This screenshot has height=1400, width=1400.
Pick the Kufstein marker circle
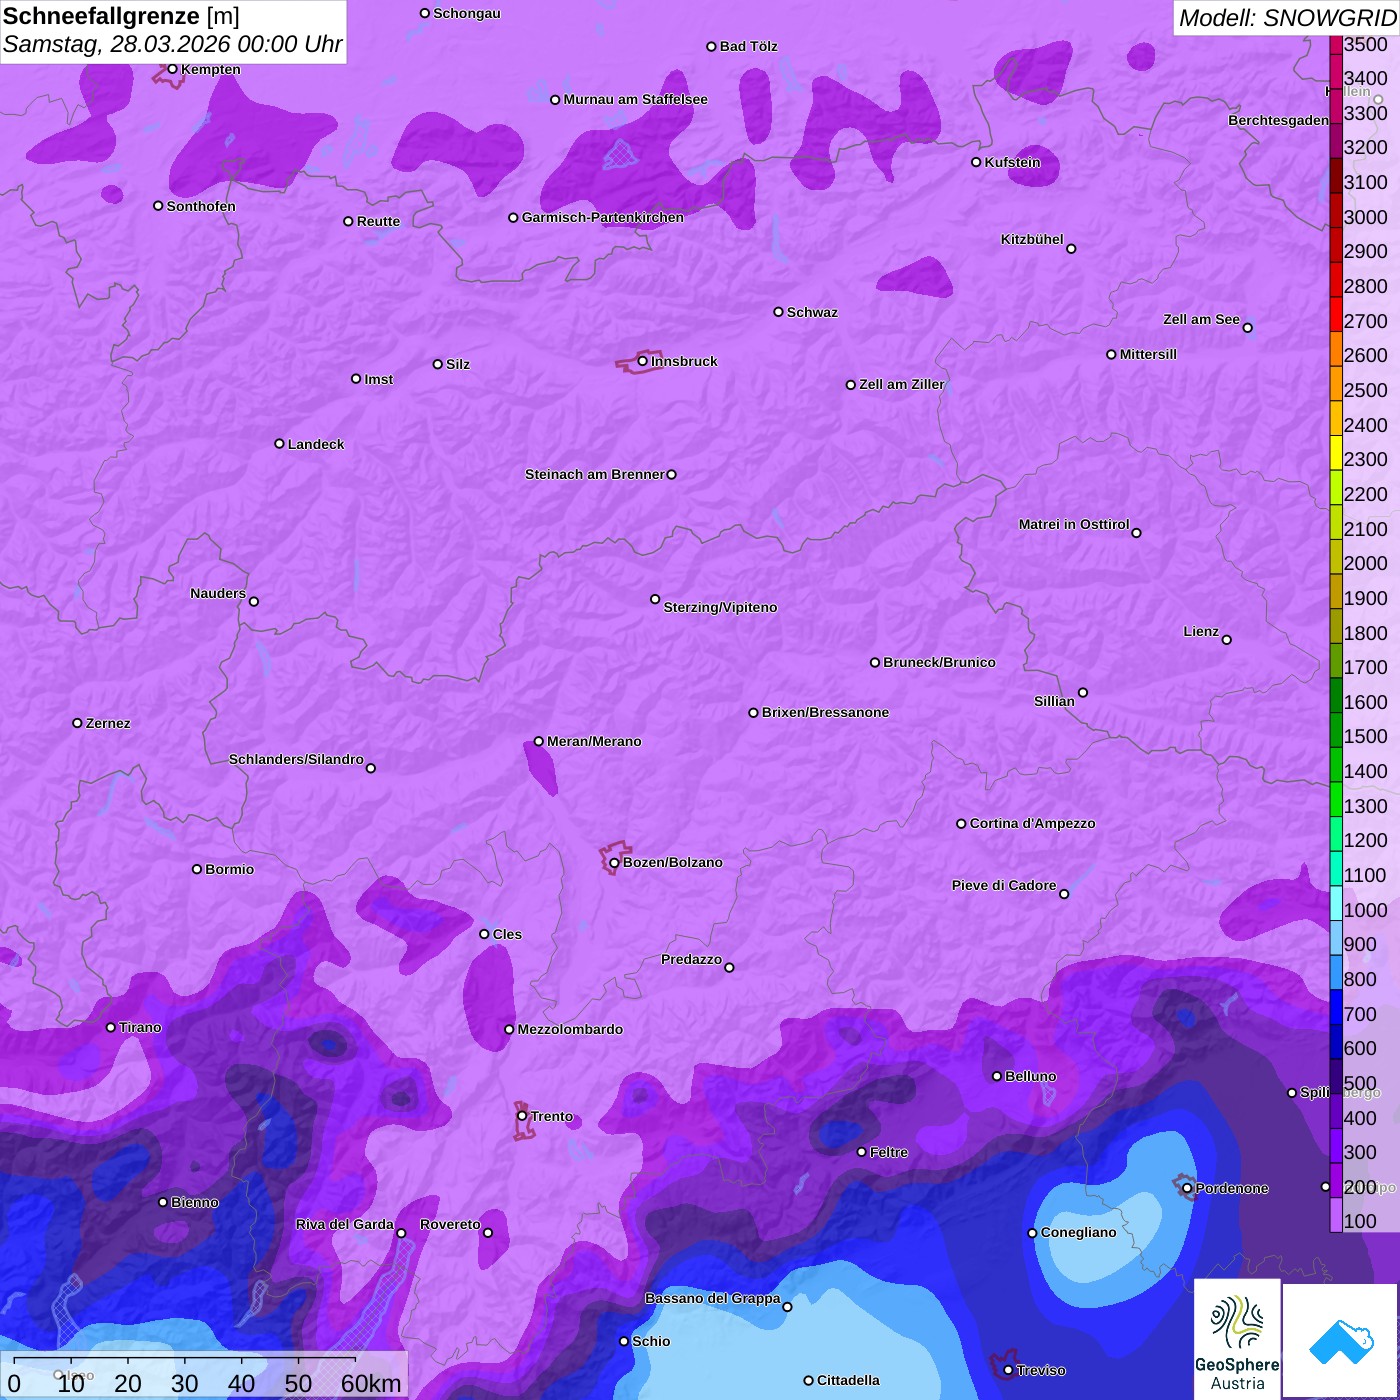(x=976, y=162)
